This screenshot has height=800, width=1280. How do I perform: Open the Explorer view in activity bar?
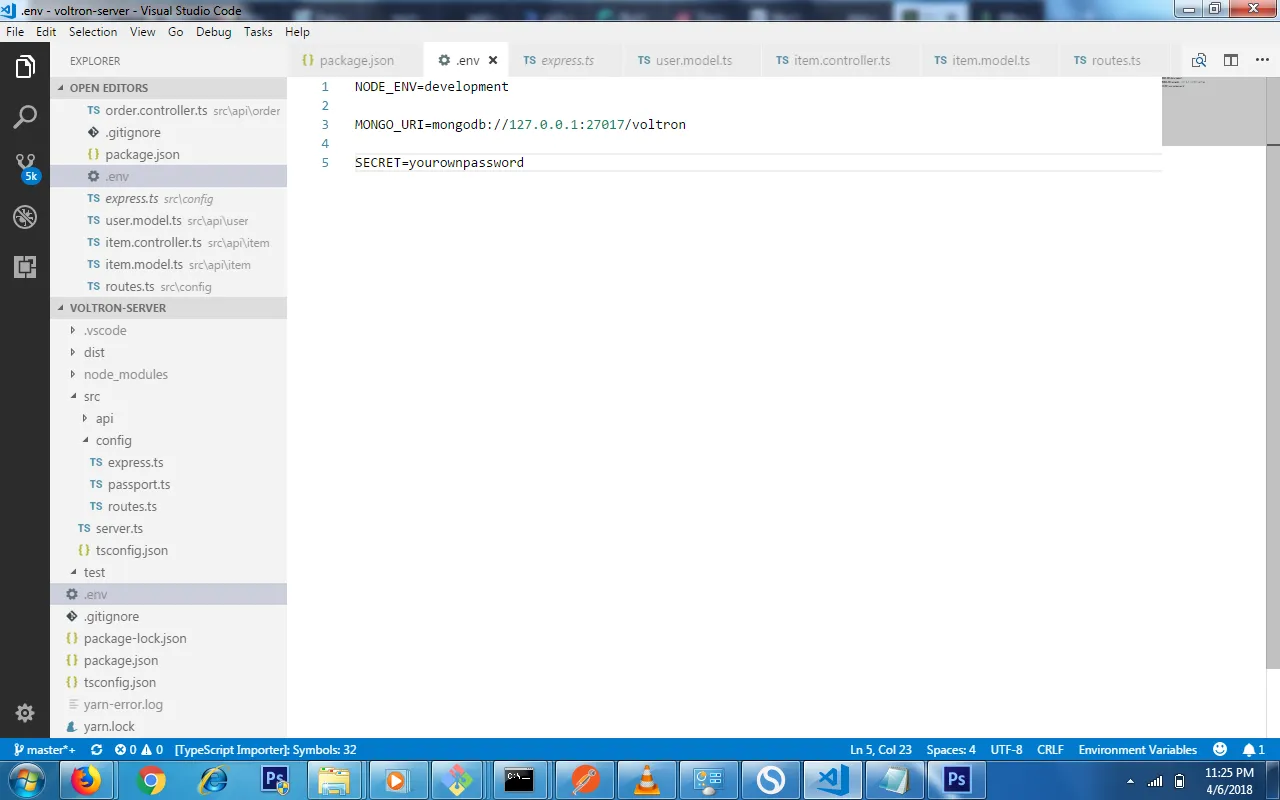25,67
